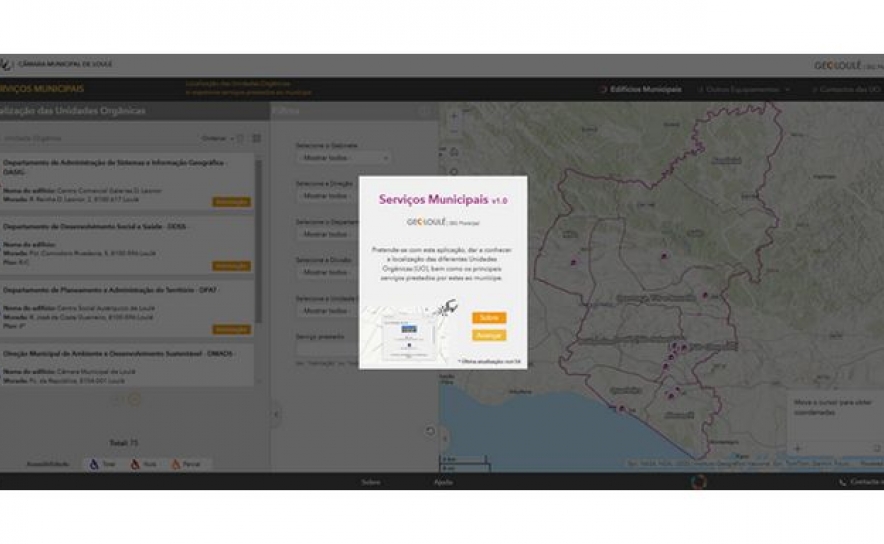Click the plus icon in the coordinates widget
The image size is (884, 544).
(798, 449)
